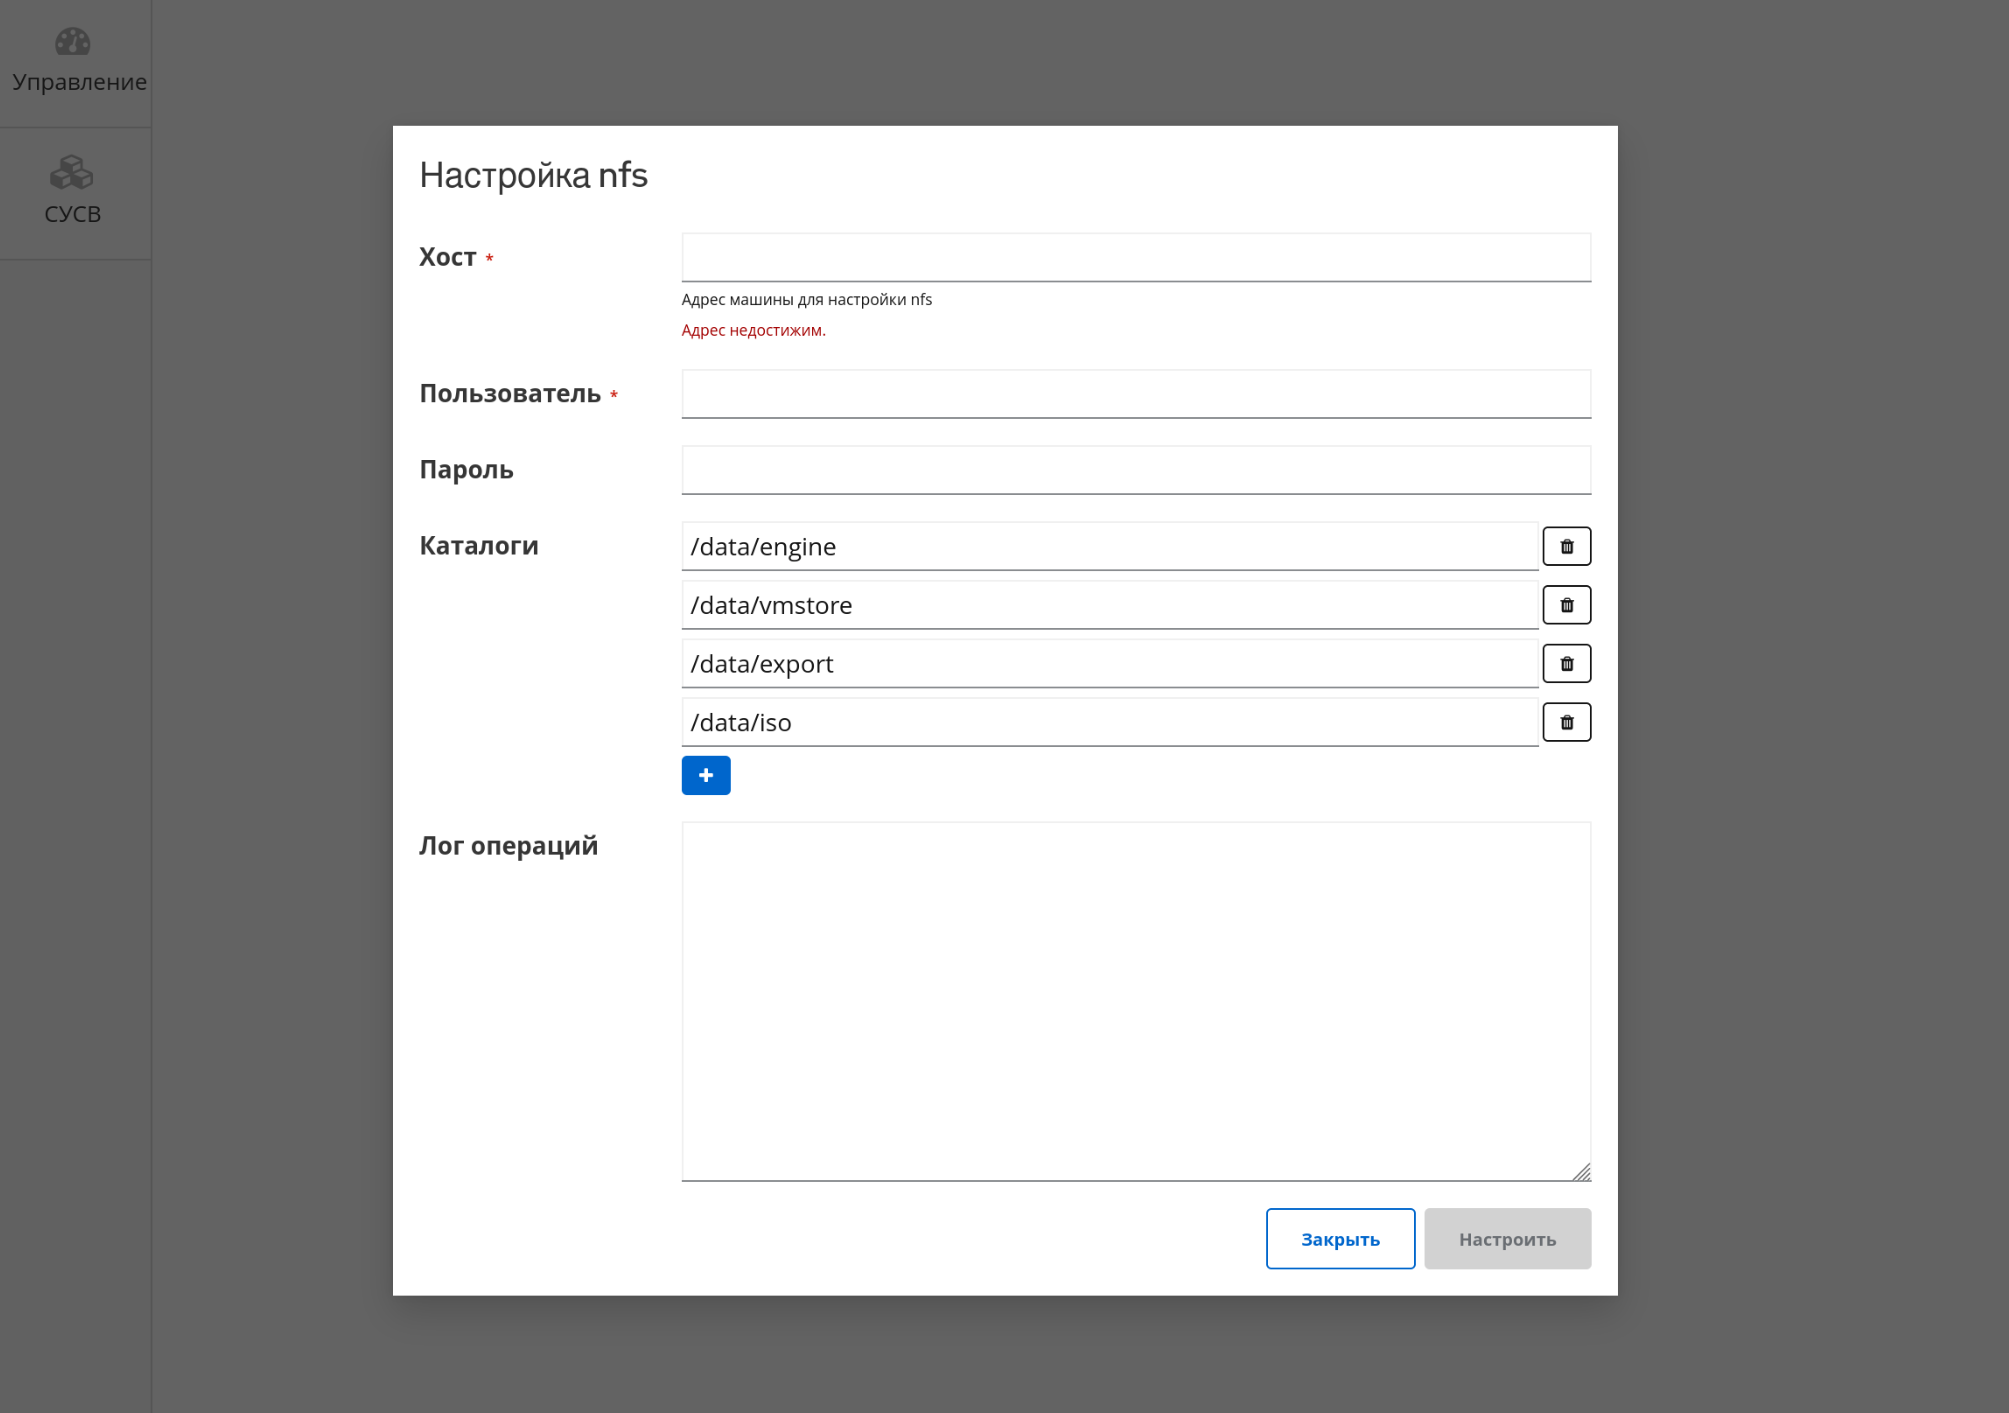Open the Управление dashboard icon
The width and height of the screenshot is (2009, 1413).
72,42
